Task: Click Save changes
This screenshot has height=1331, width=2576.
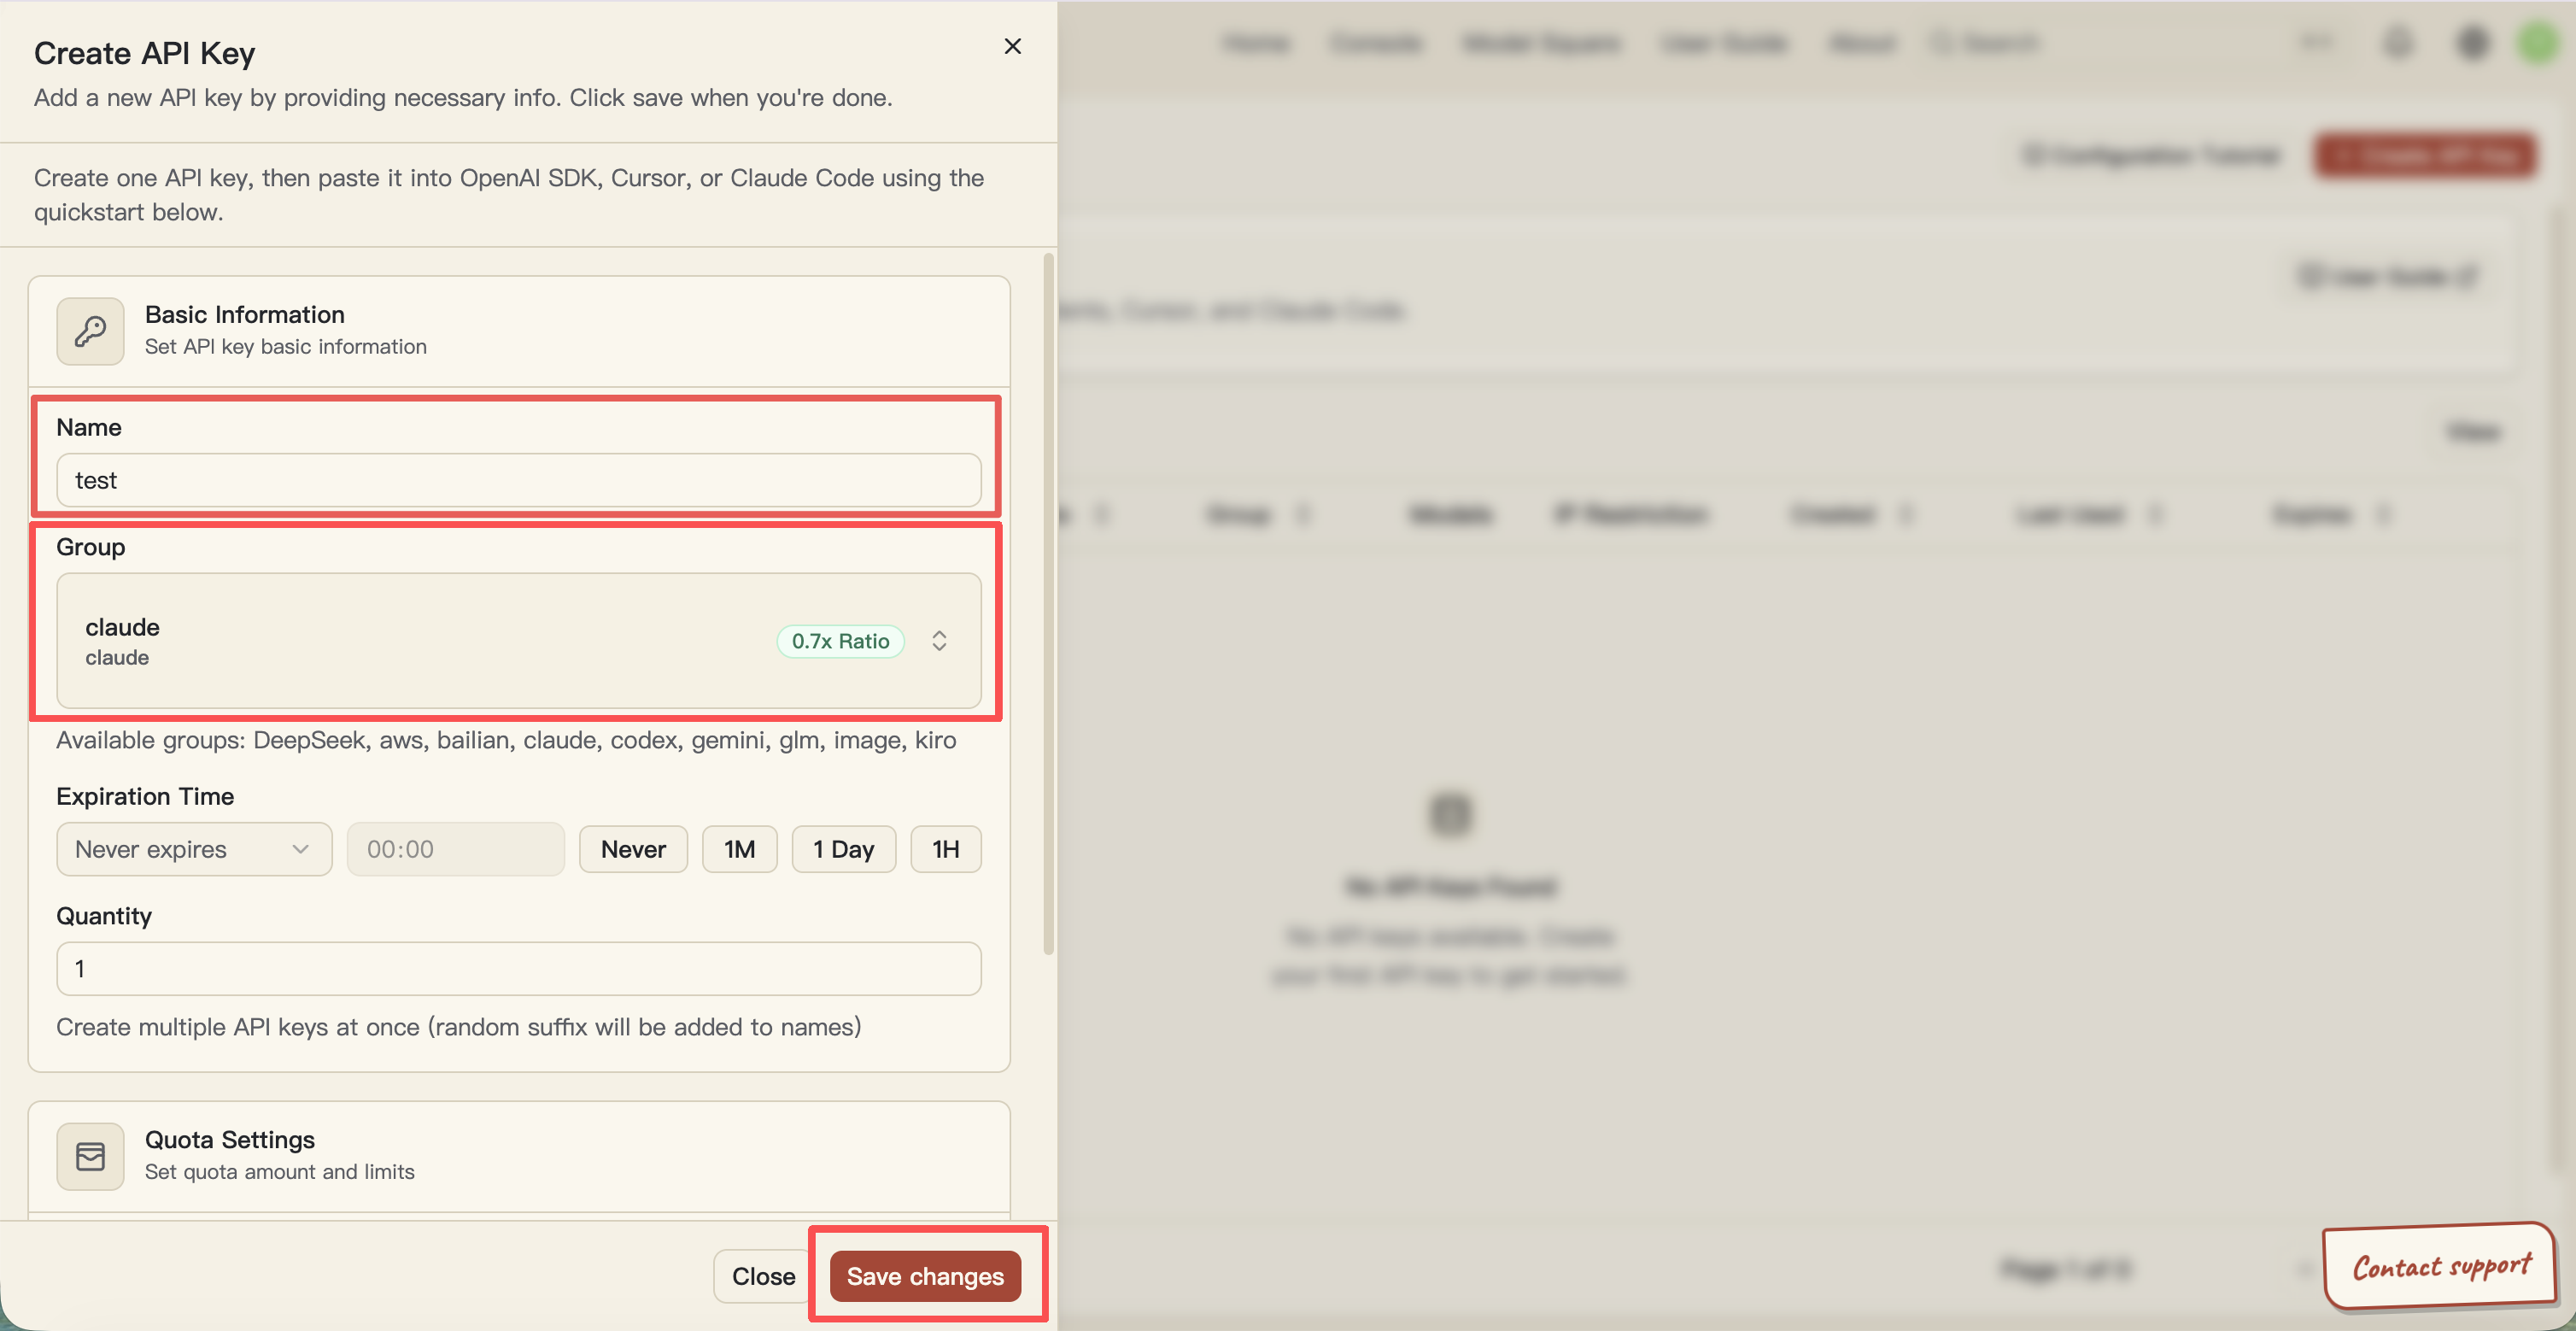Action: click(925, 1276)
